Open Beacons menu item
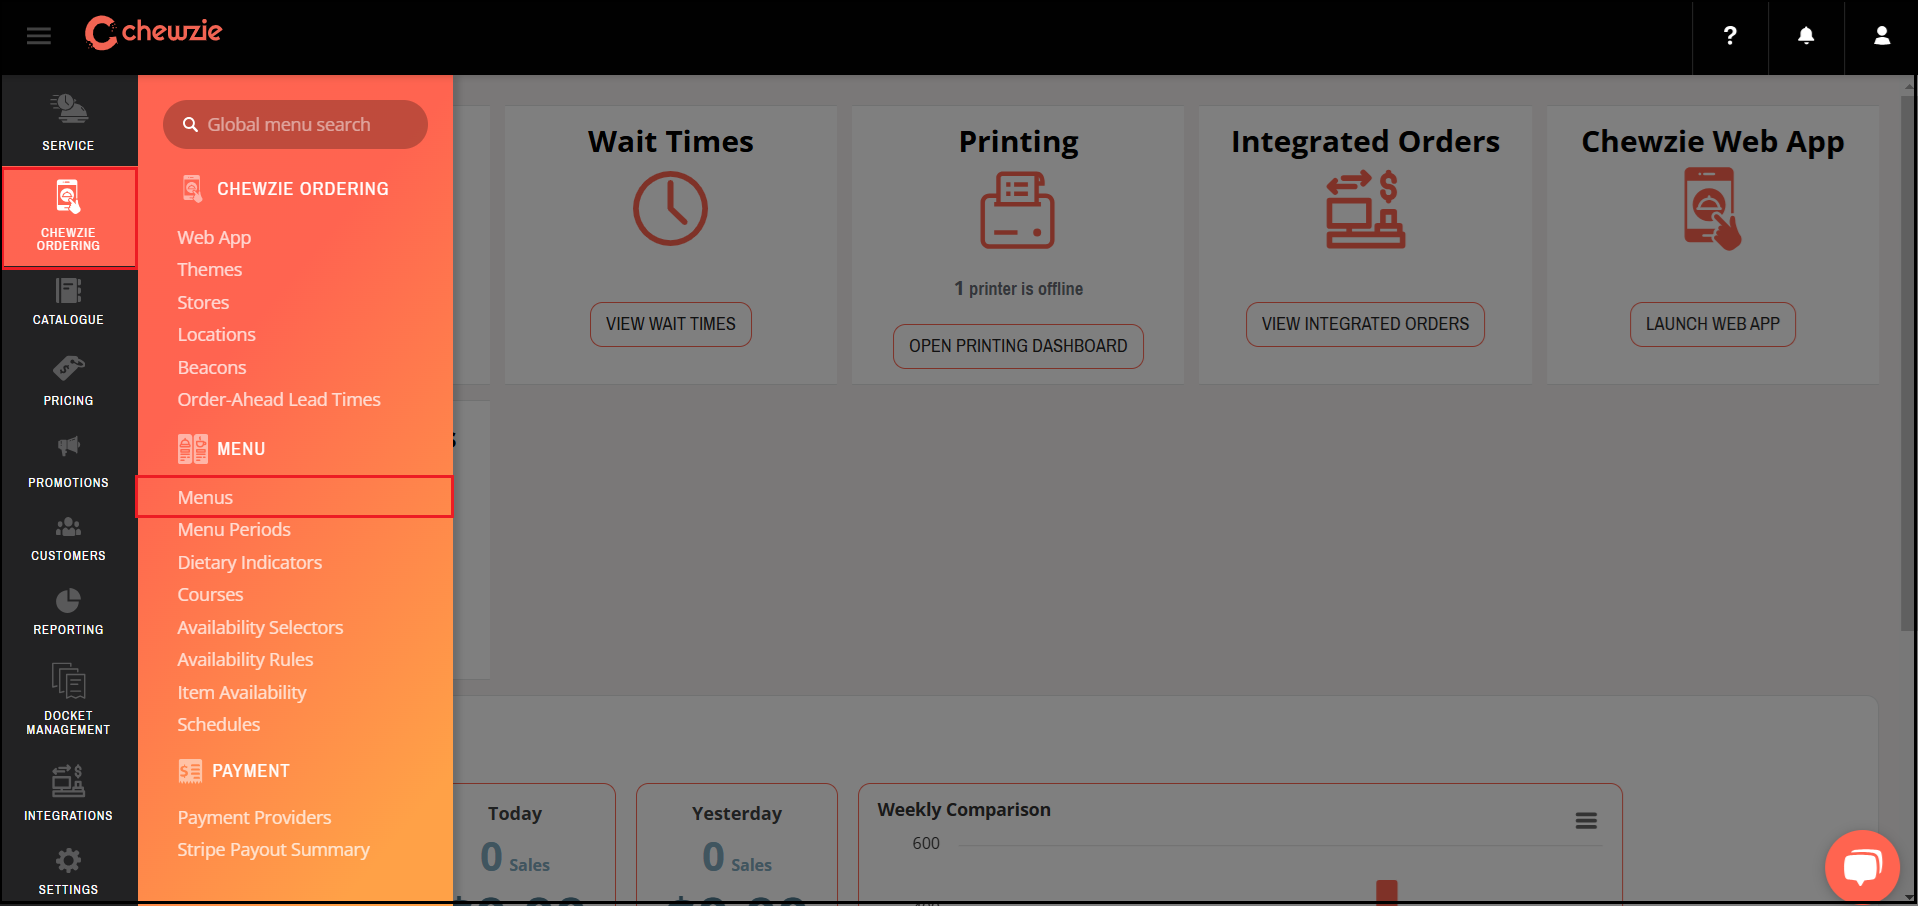The height and width of the screenshot is (906, 1918). (x=211, y=368)
